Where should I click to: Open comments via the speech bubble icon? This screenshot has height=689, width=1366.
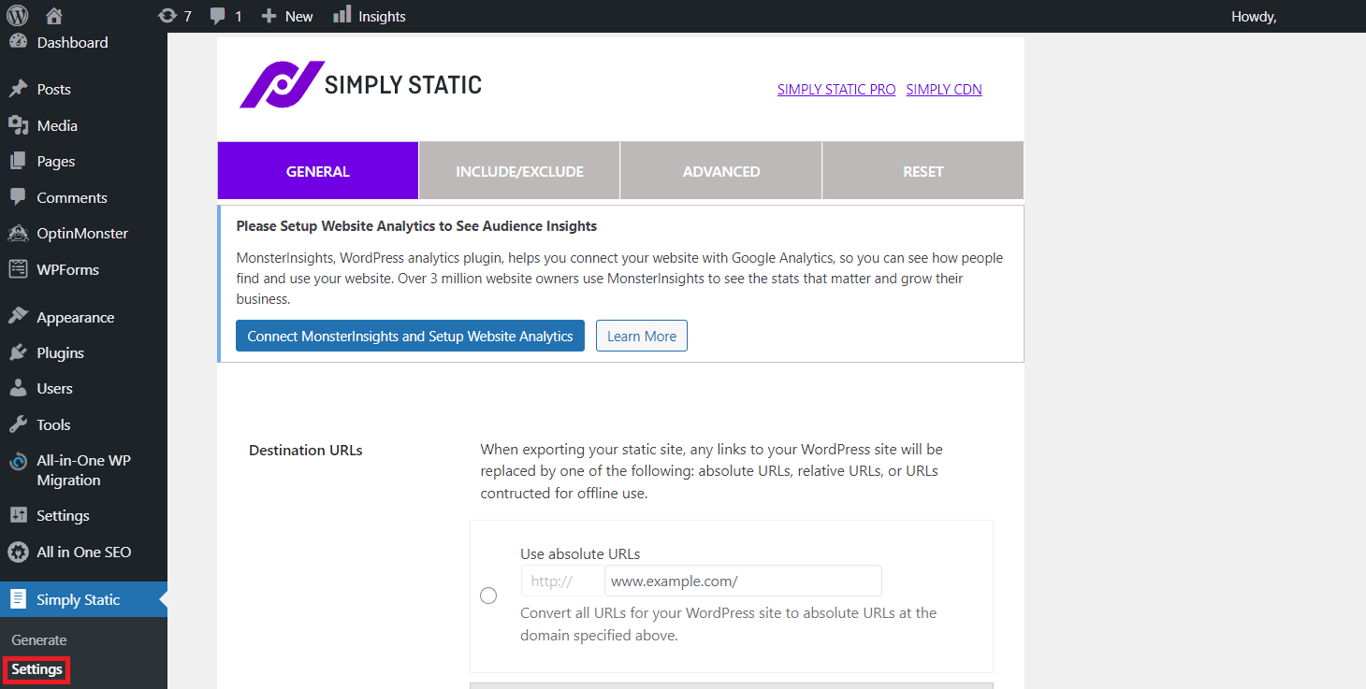(216, 15)
